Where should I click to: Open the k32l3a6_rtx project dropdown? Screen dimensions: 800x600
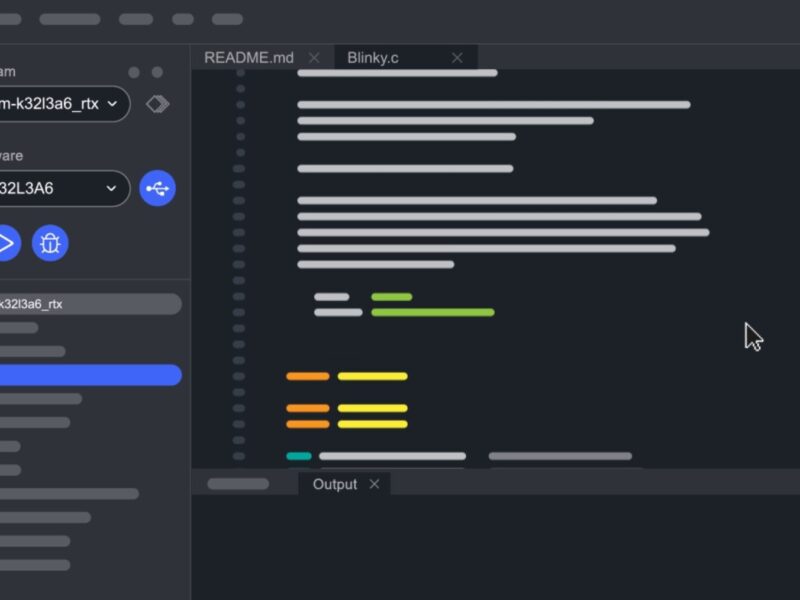click(60, 104)
